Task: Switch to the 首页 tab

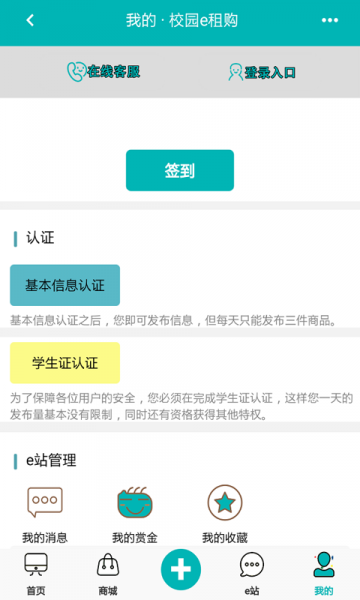Action: click(x=36, y=574)
